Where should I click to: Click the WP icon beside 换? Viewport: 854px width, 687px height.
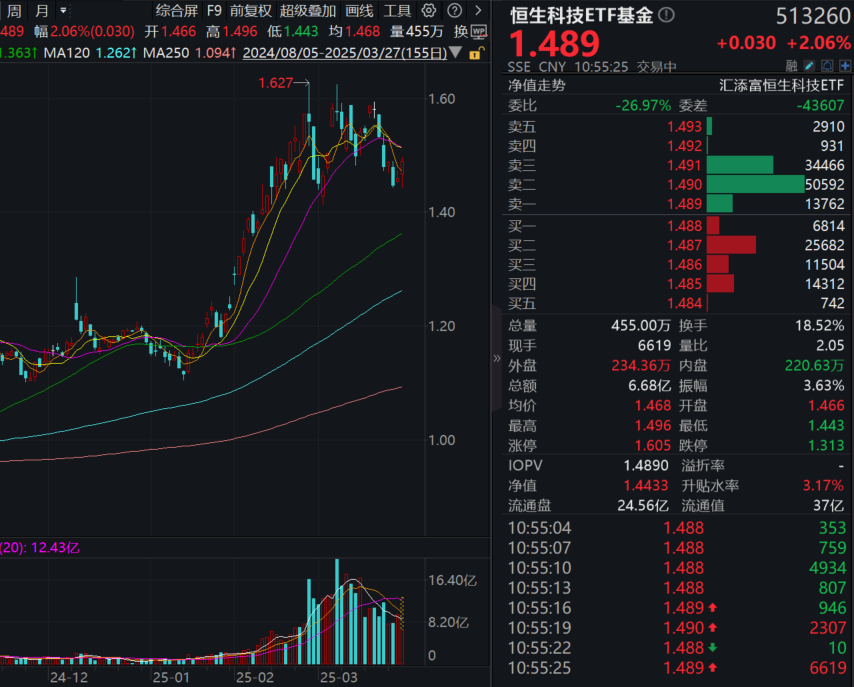tap(480, 32)
